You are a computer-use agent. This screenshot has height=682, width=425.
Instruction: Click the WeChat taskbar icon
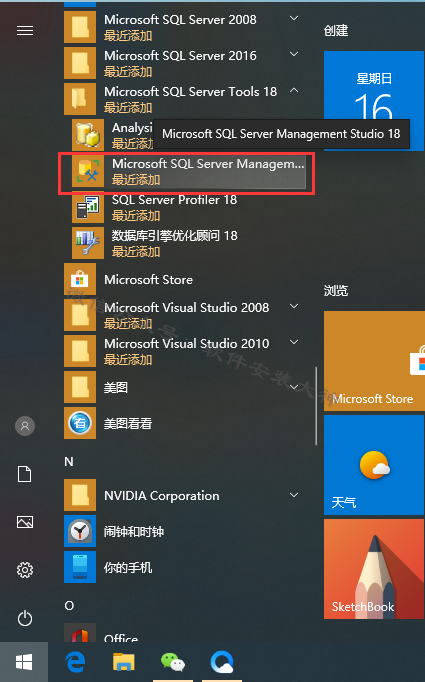pos(173,662)
